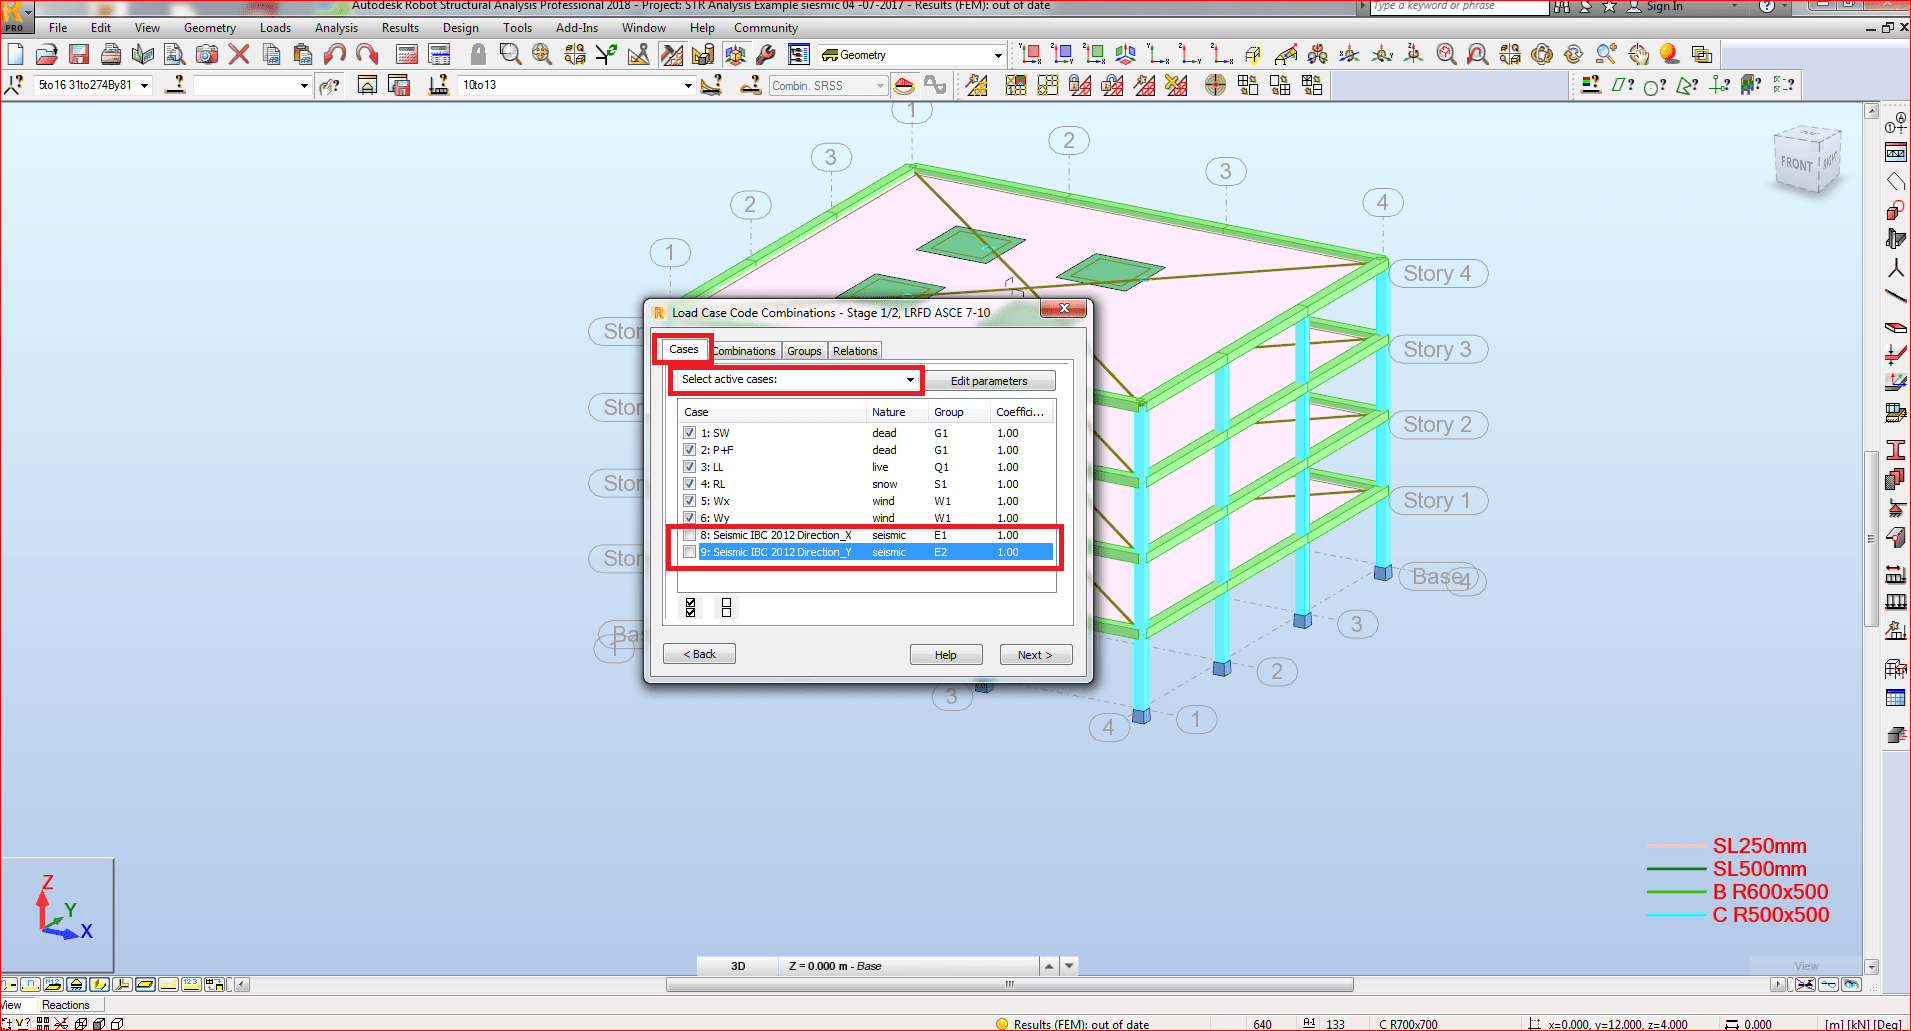The height and width of the screenshot is (1031, 1911).
Task: Capture the screen with the camera icon
Action: tap(207, 54)
